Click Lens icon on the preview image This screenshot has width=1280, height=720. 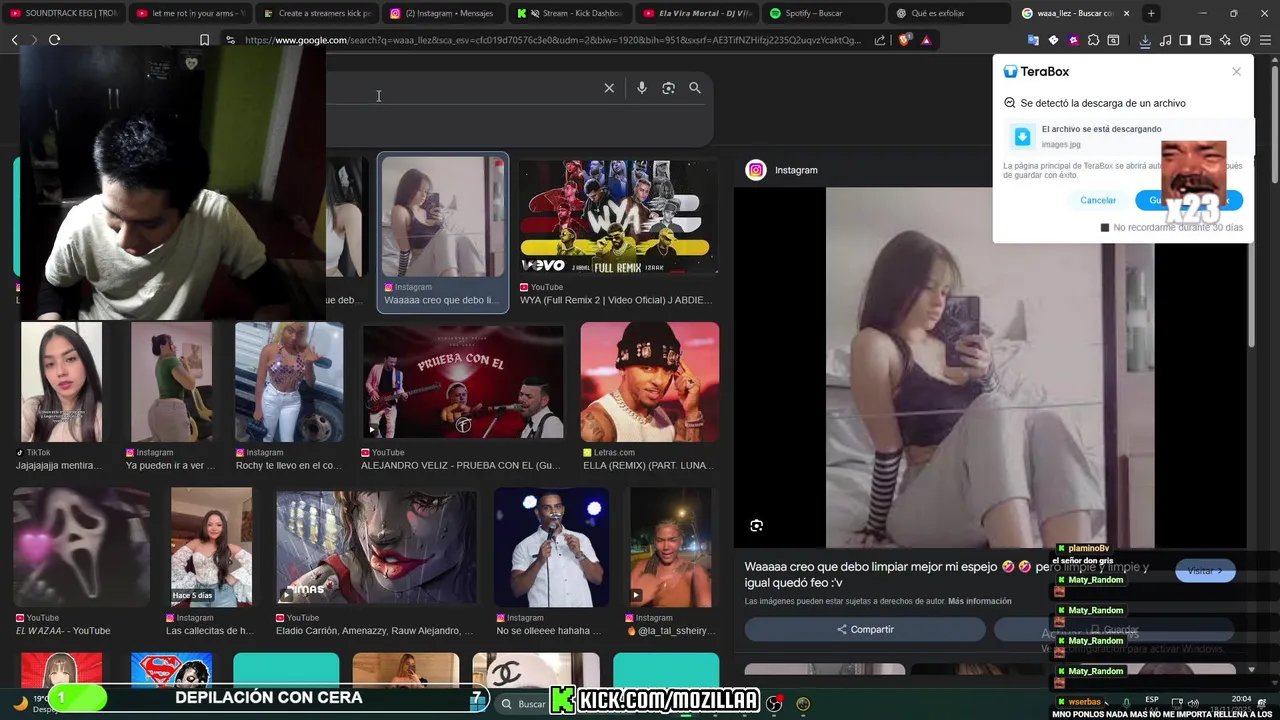point(757,526)
